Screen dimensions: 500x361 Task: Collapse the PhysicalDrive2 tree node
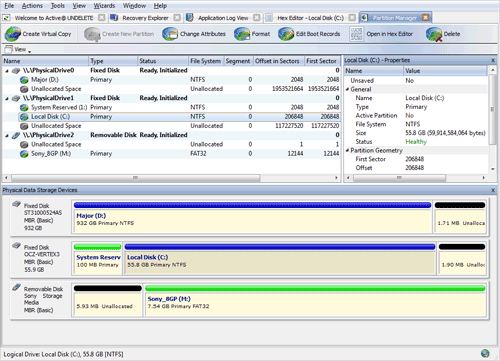pyautogui.click(x=7, y=136)
